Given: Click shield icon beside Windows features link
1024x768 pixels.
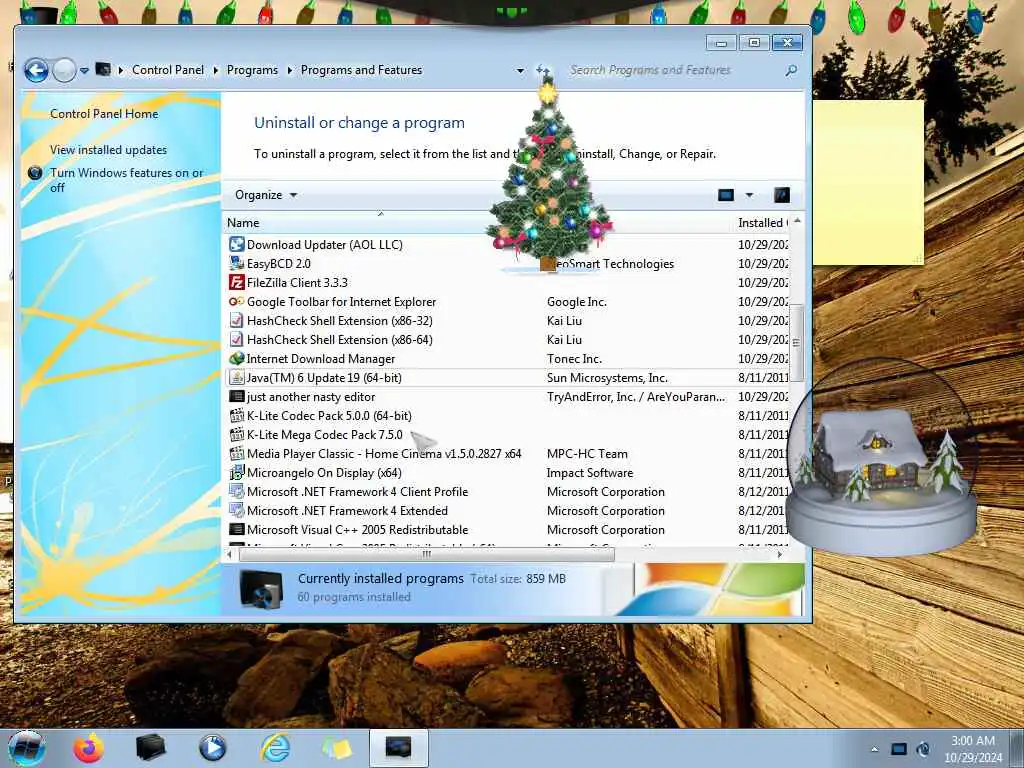Looking at the screenshot, I should click(35, 173).
